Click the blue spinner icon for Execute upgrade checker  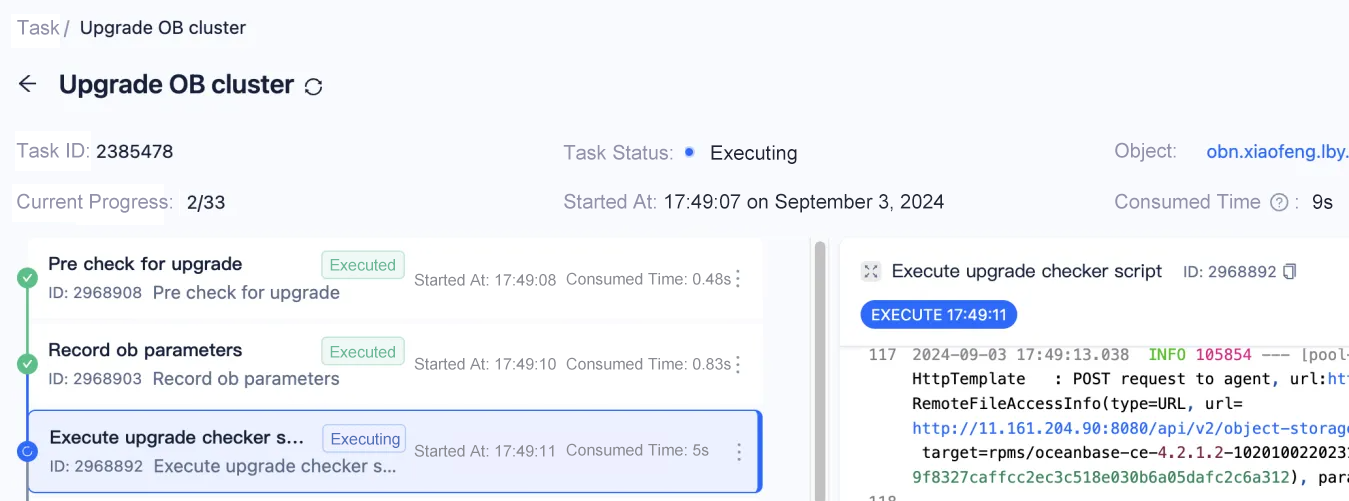28,452
